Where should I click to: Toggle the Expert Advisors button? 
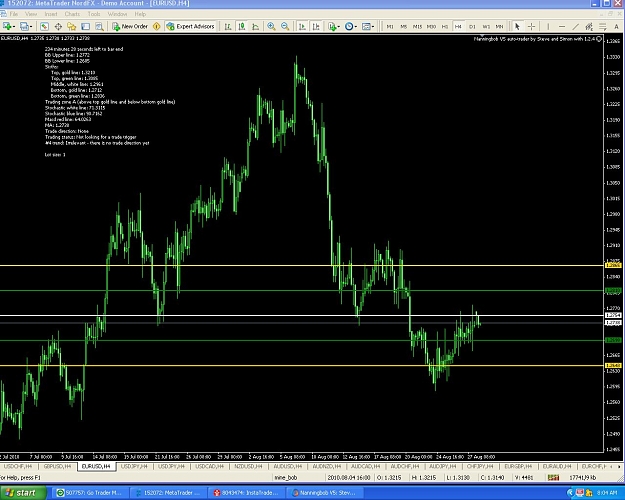click(191, 26)
